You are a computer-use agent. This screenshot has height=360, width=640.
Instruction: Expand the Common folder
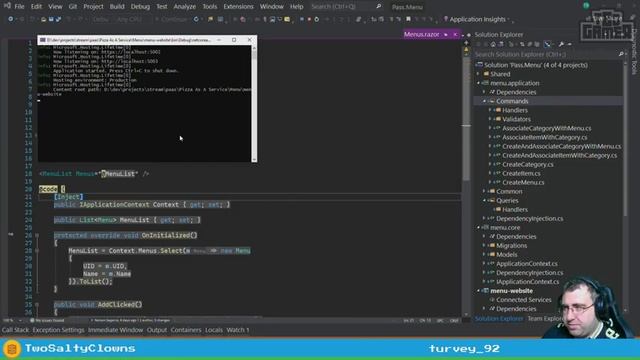tap(484, 191)
